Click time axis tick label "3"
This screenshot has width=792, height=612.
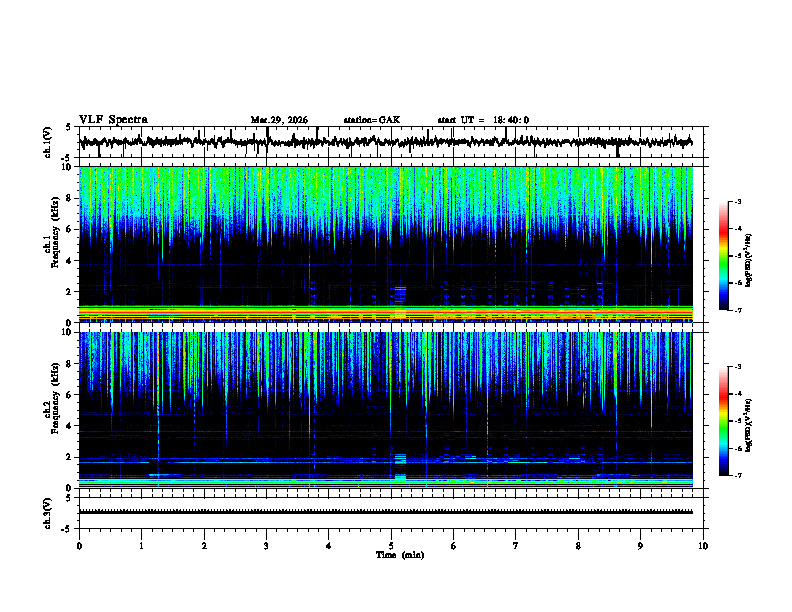click(266, 546)
